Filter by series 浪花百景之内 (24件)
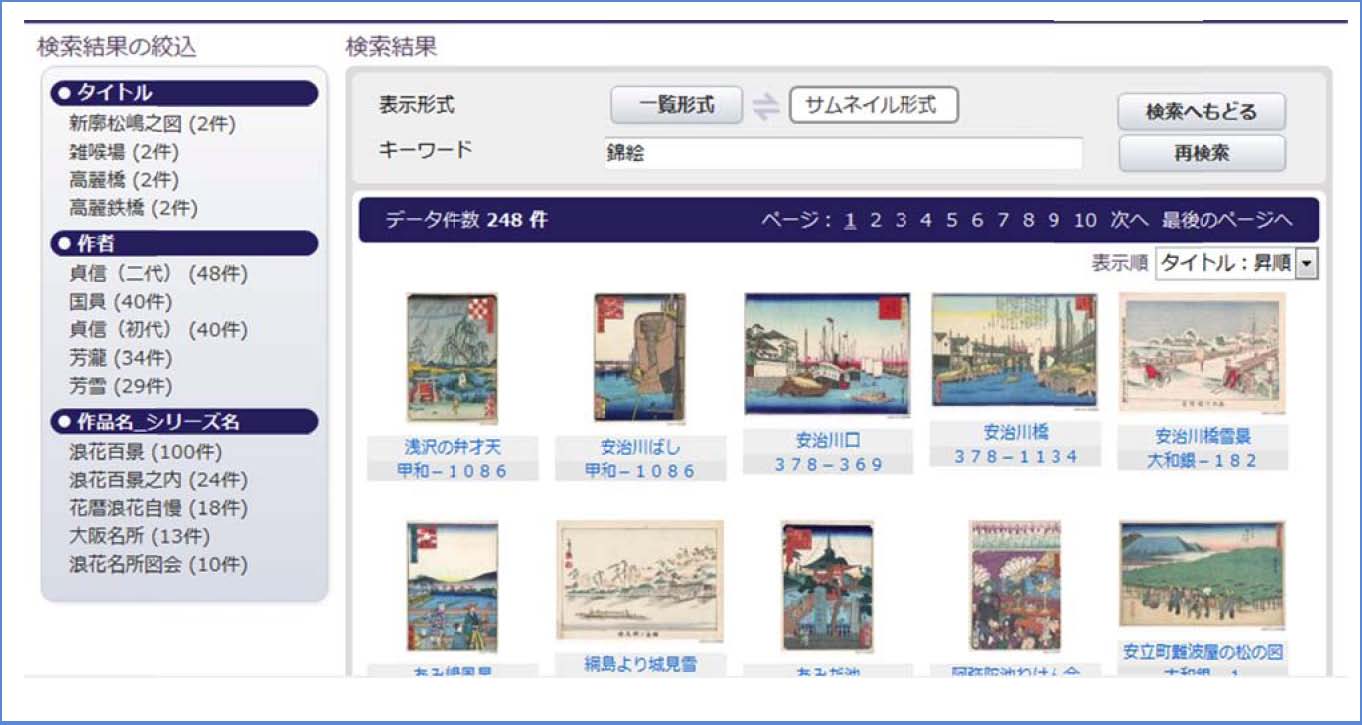This screenshot has height=725, width=1362. coord(158,480)
